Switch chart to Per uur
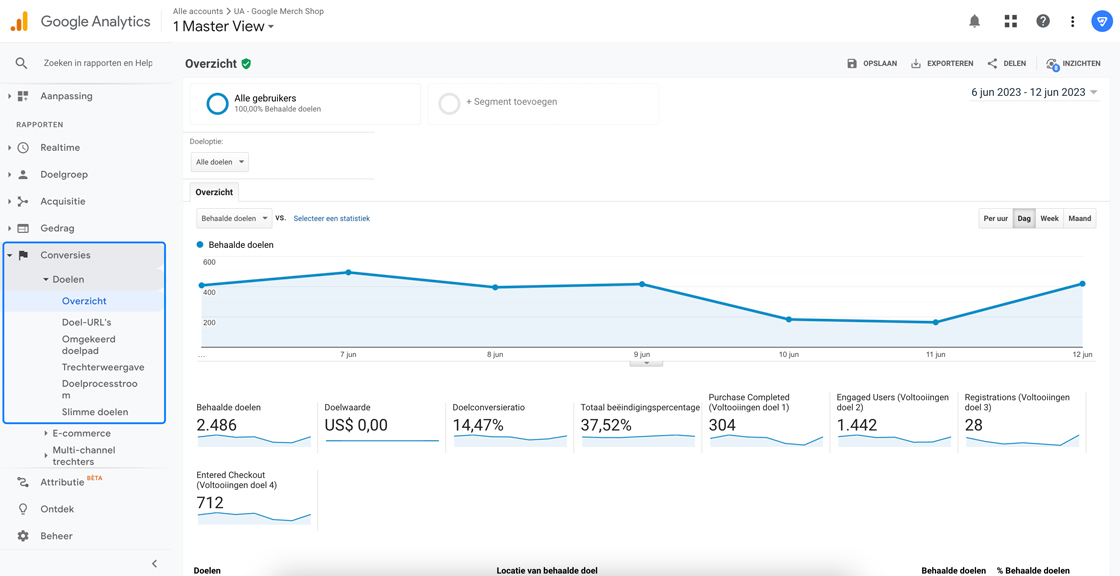 click(996, 219)
